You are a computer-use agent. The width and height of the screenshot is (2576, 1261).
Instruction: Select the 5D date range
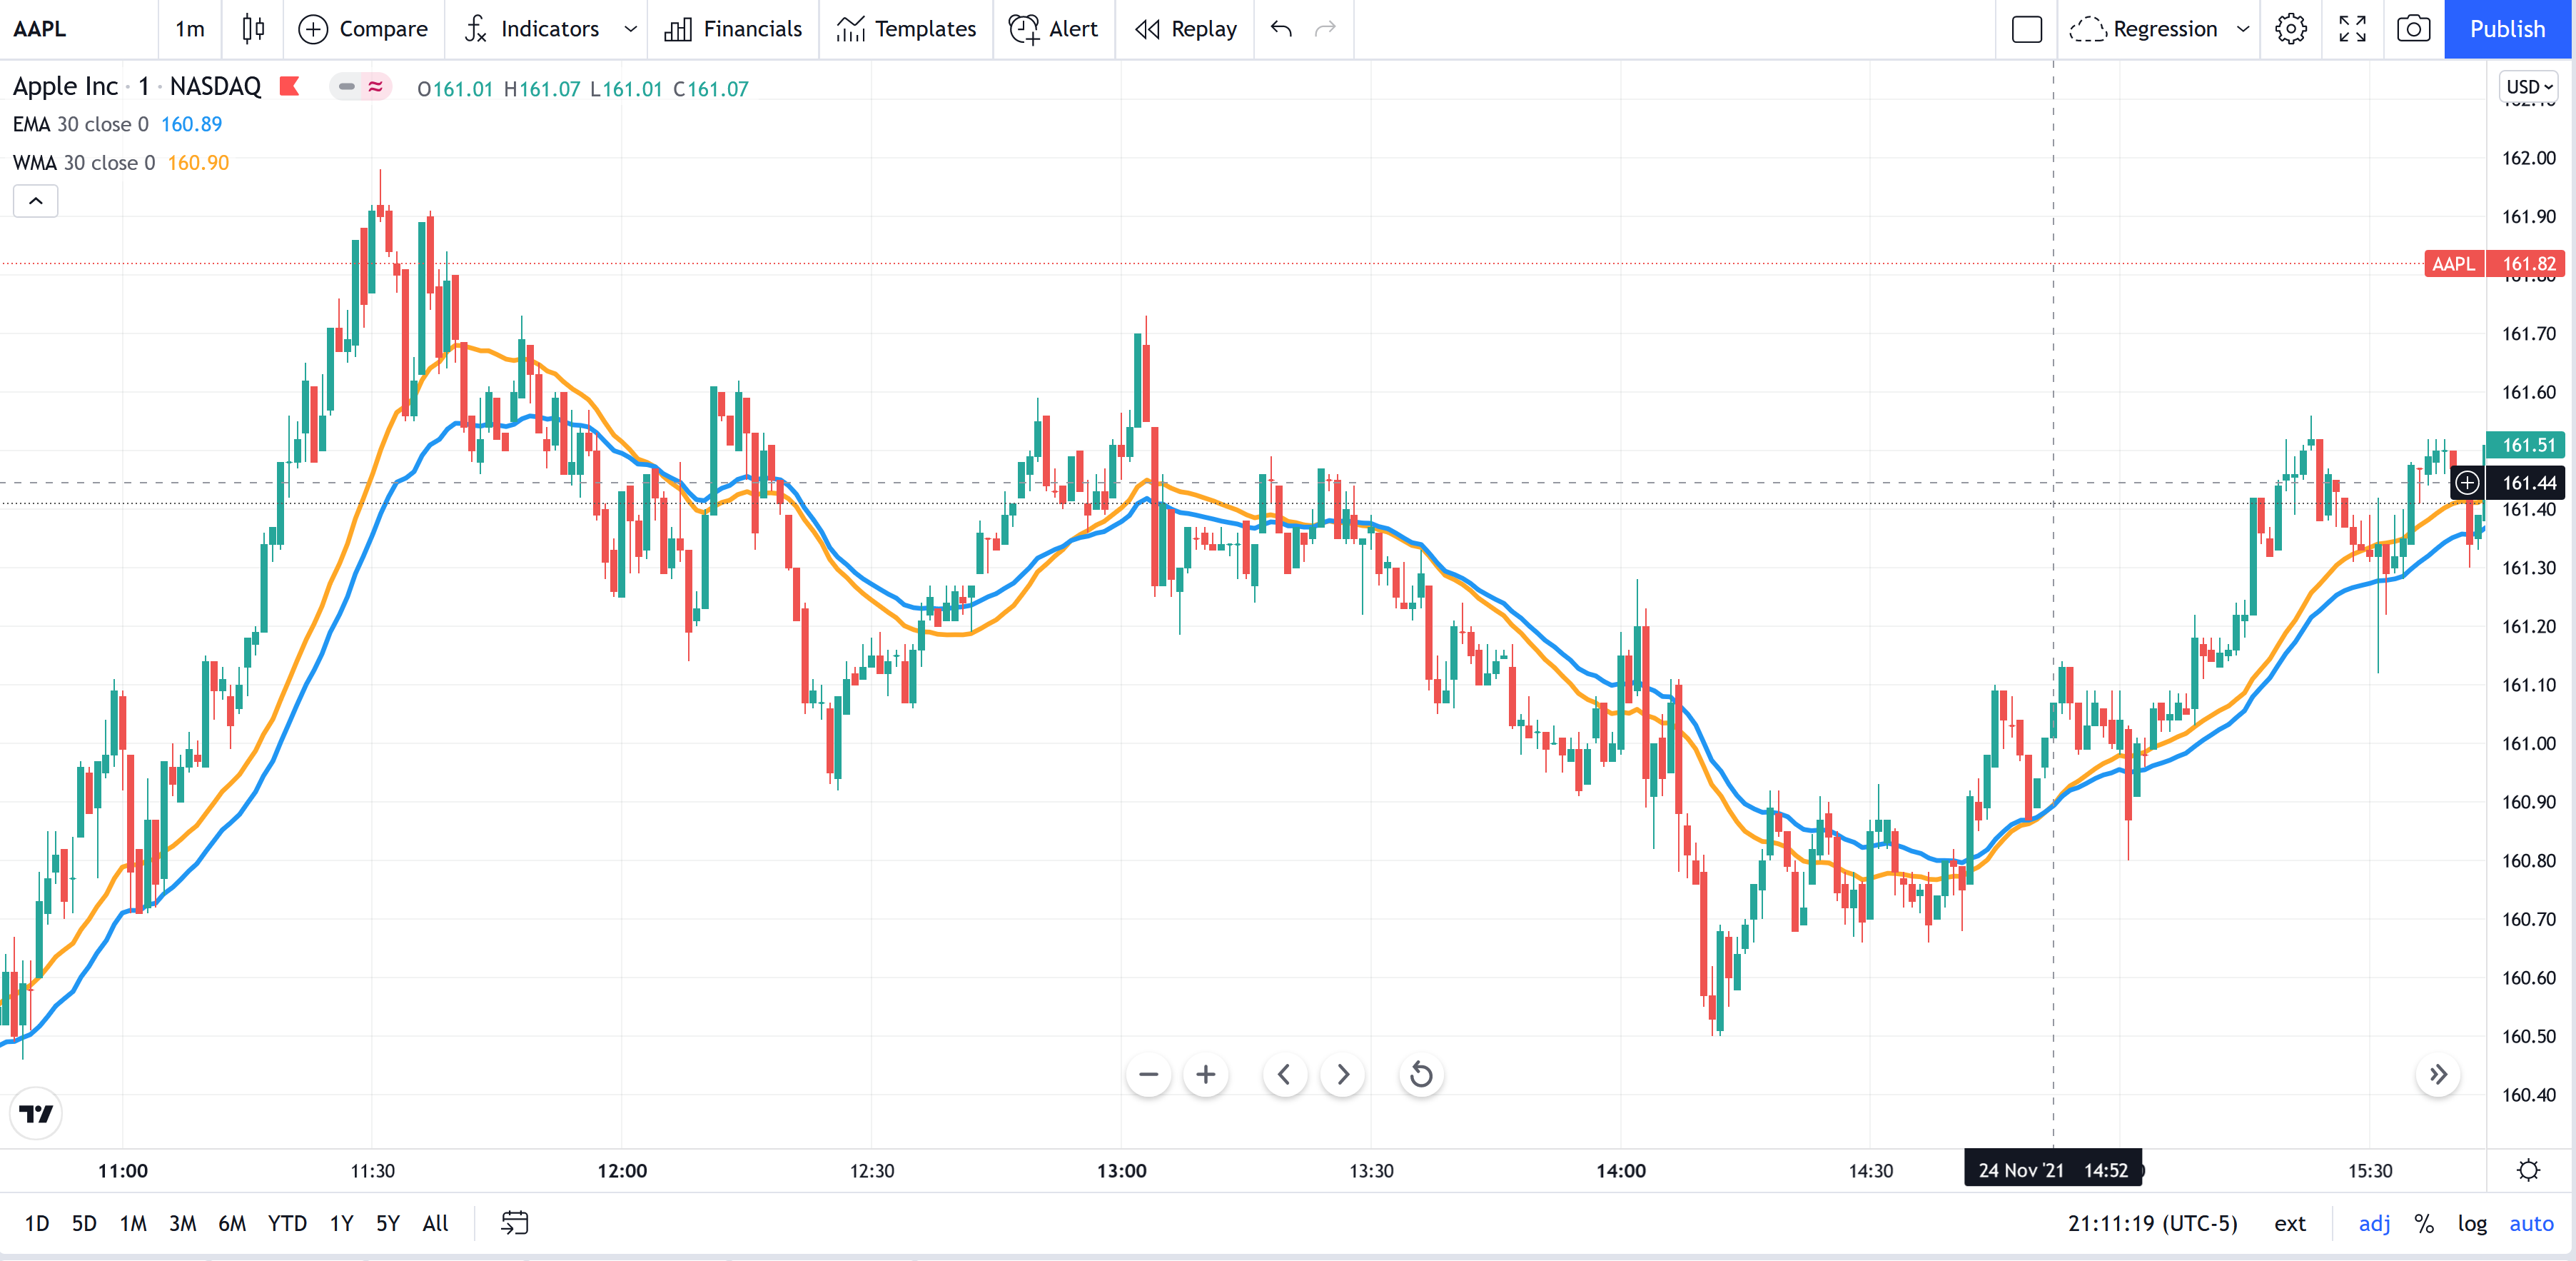coord(84,1223)
